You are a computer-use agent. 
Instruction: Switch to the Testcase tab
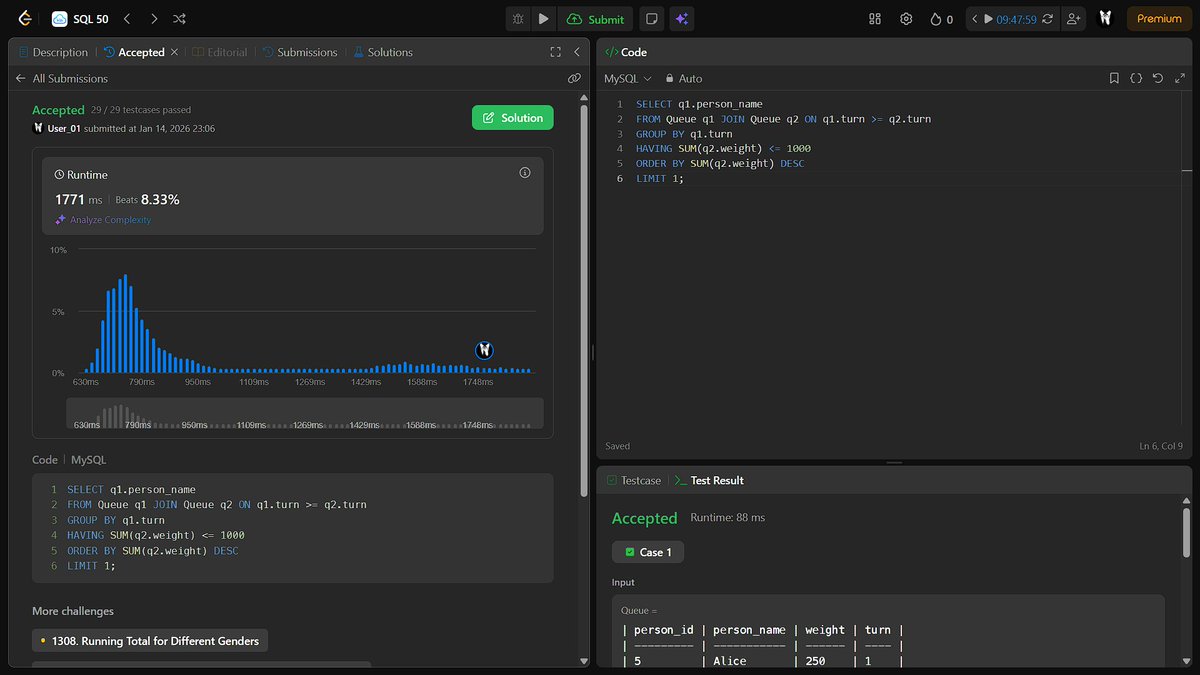click(x=633, y=480)
